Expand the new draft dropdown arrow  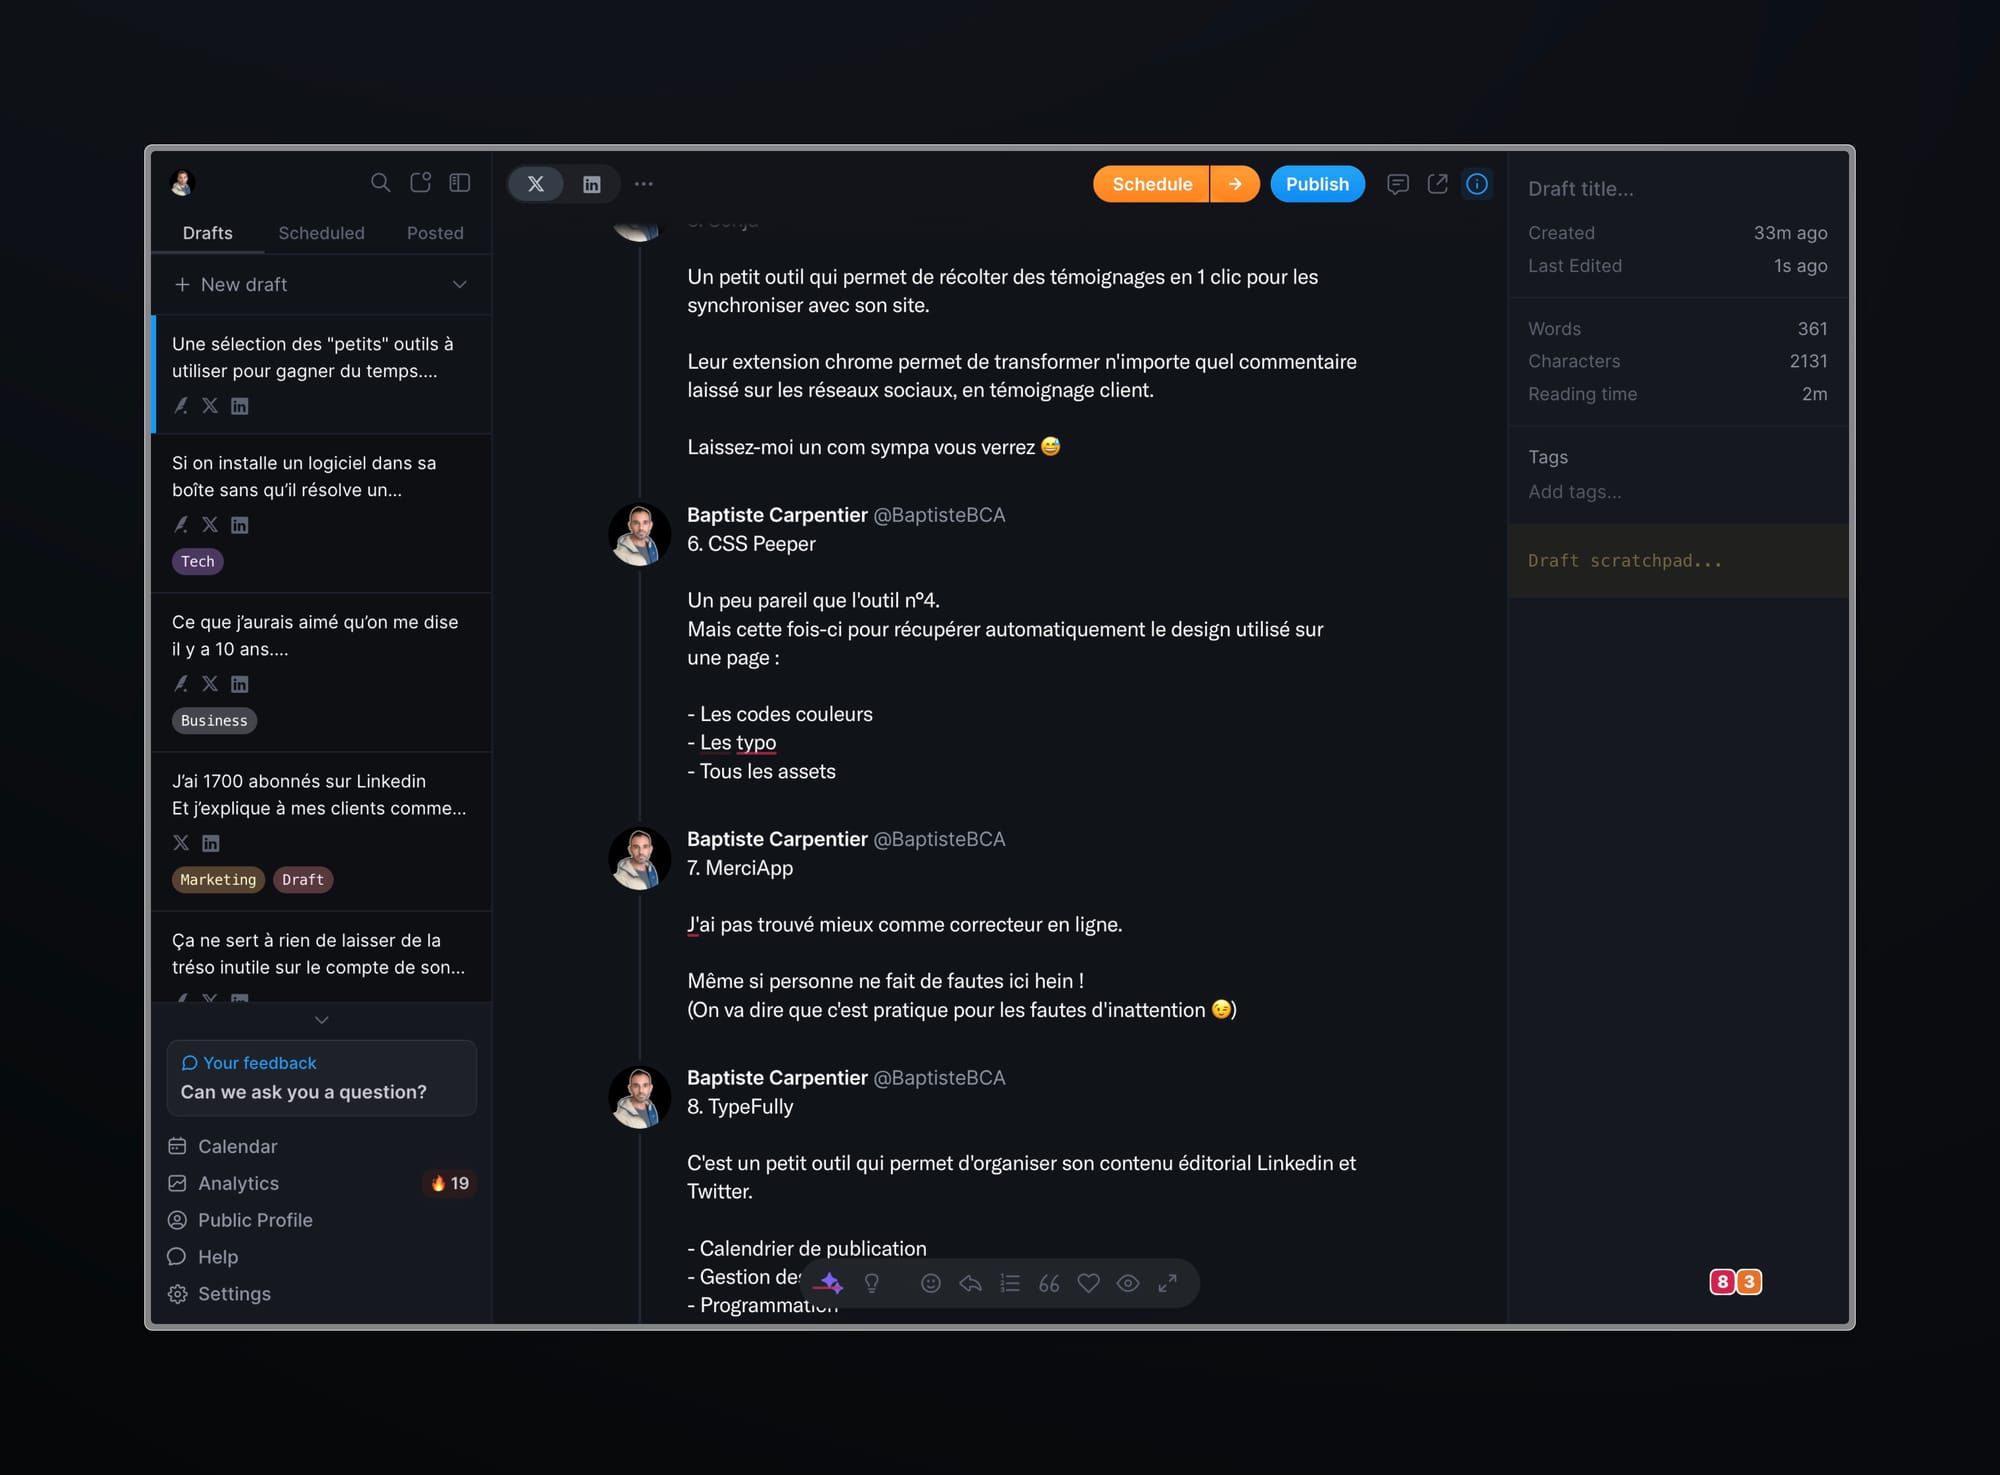(460, 284)
